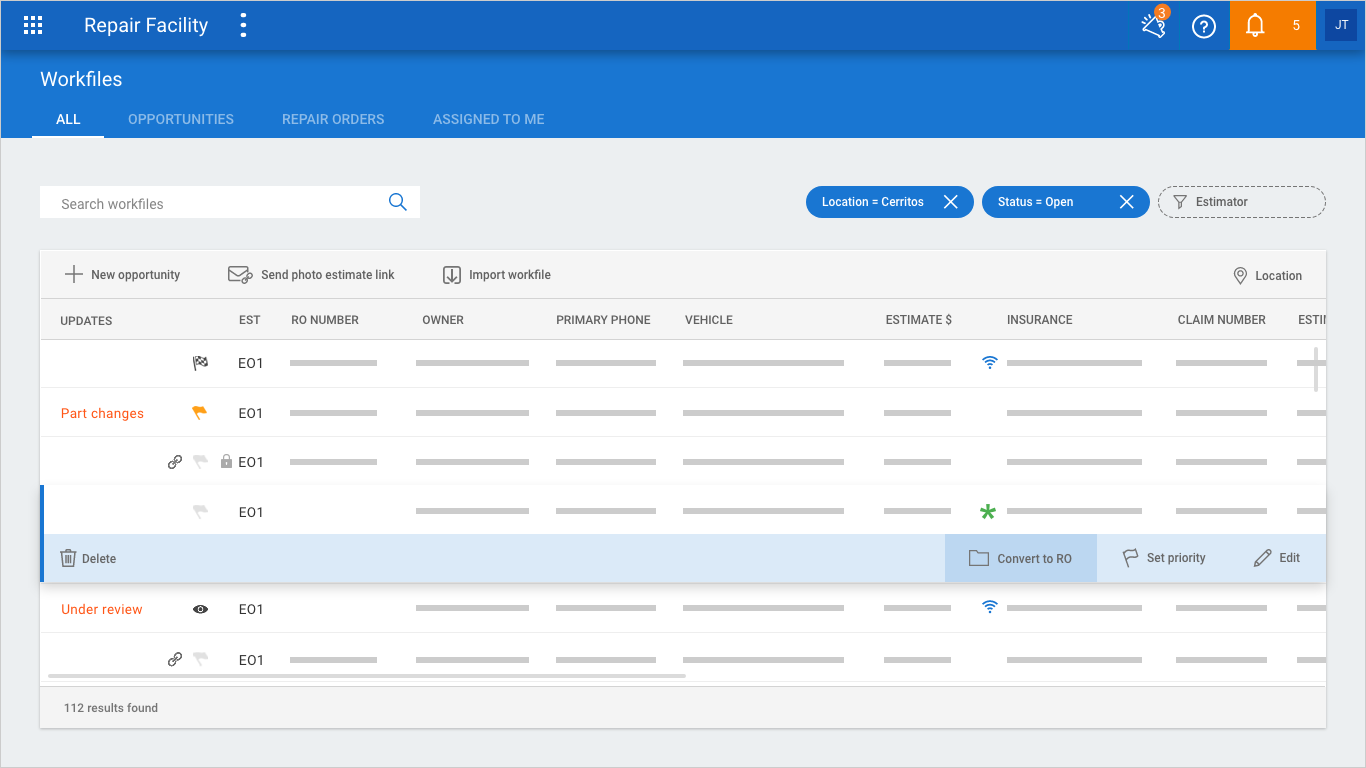Click Import workfile button
1366x768 pixels.
[497, 275]
